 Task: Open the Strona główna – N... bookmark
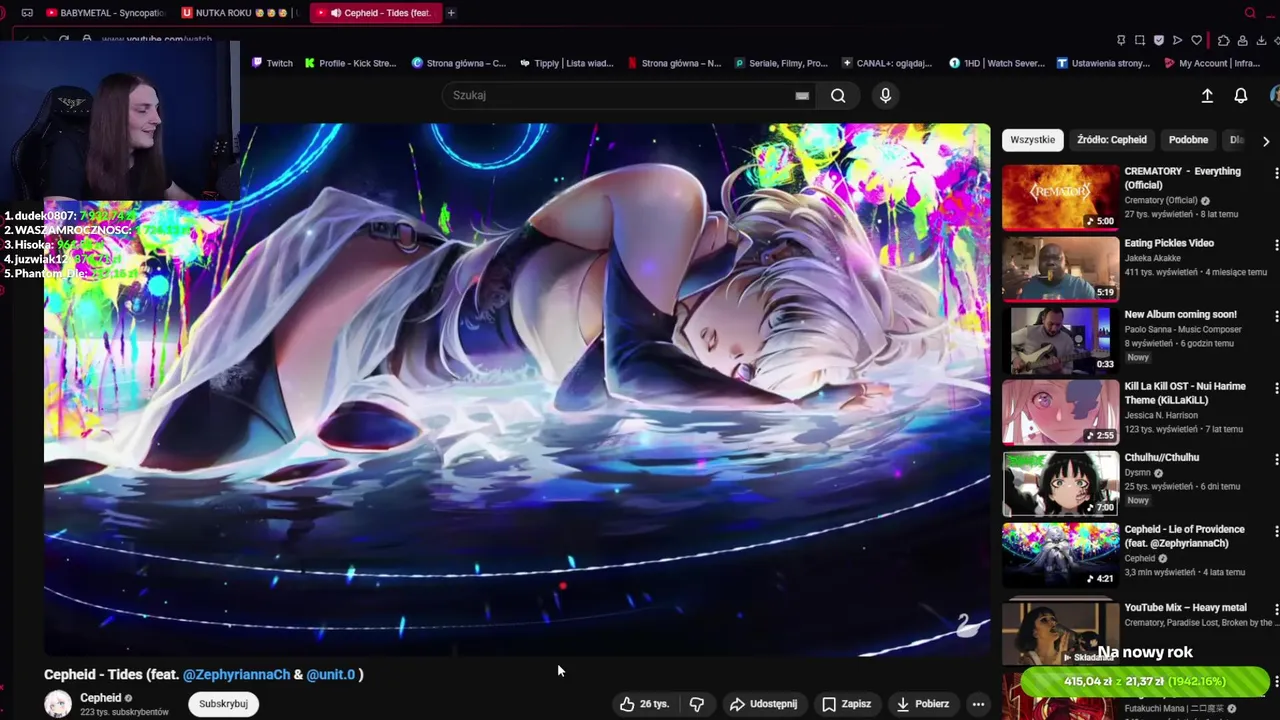tap(674, 63)
